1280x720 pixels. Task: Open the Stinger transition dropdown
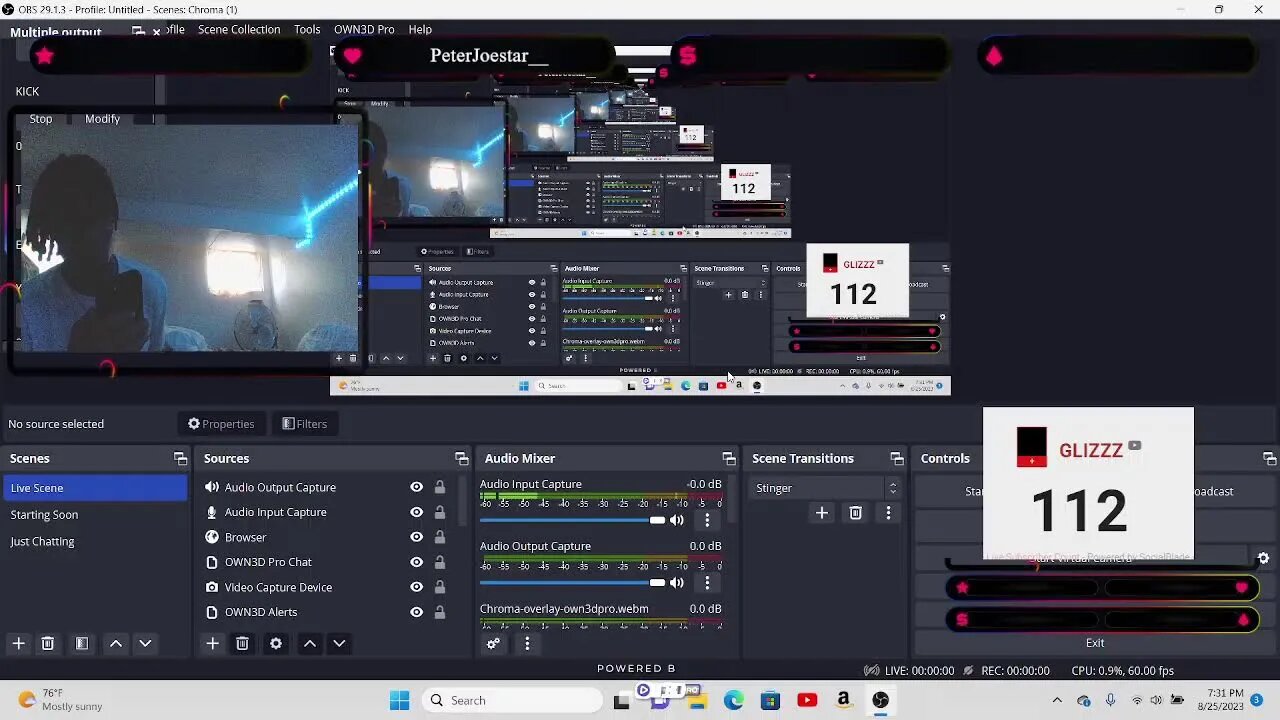coord(824,488)
